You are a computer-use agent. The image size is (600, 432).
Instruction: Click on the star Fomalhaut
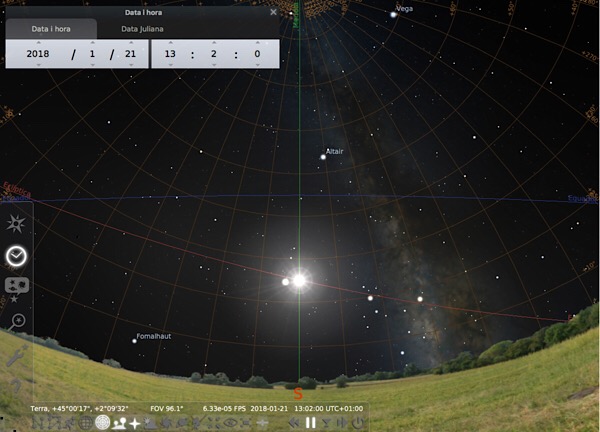click(134, 340)
